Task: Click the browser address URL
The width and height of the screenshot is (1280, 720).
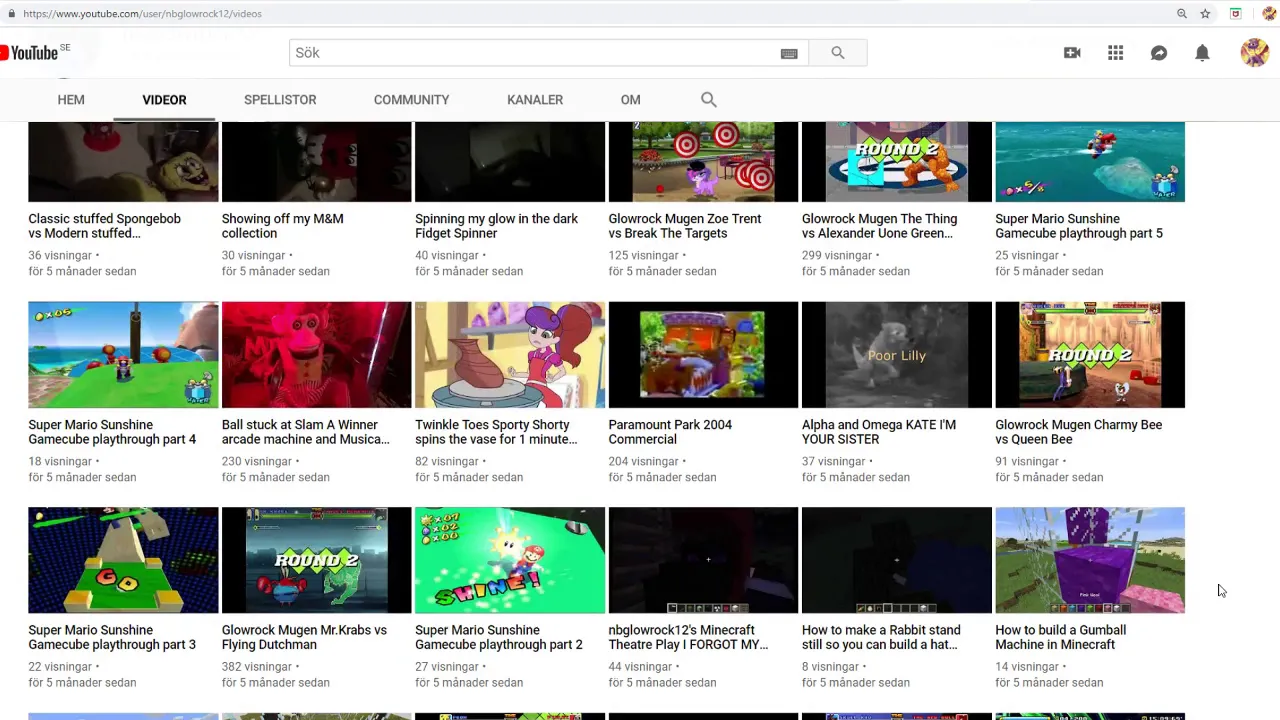Action: pyautogui.click(x=142, y=14)
